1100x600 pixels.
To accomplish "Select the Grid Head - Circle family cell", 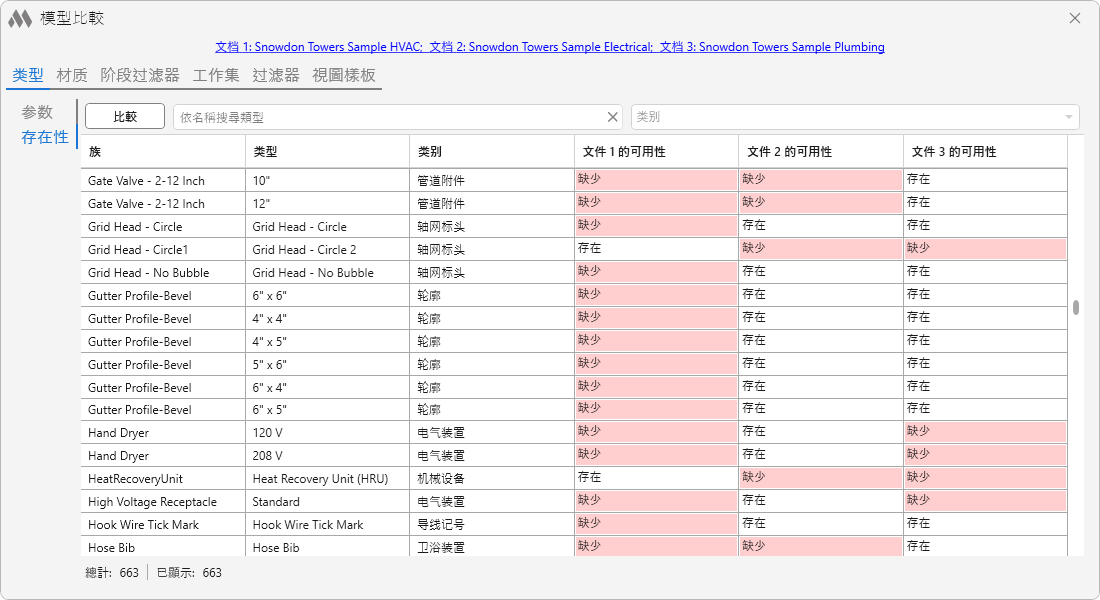I will (163, 227).
